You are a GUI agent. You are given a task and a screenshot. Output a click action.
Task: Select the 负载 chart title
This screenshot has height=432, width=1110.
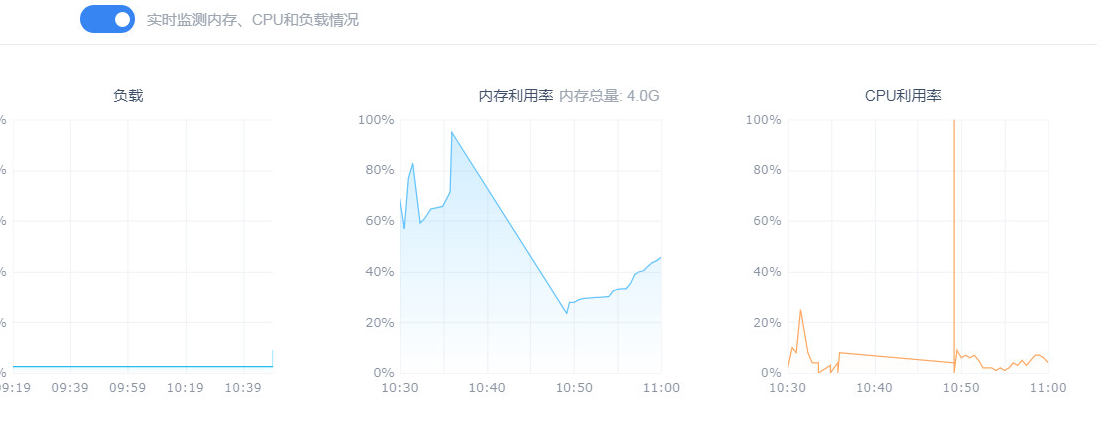(128, 96)
